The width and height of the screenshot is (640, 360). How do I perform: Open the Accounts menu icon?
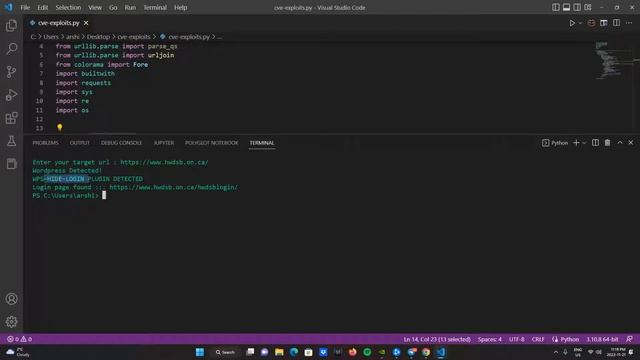(x=11, y=299)
